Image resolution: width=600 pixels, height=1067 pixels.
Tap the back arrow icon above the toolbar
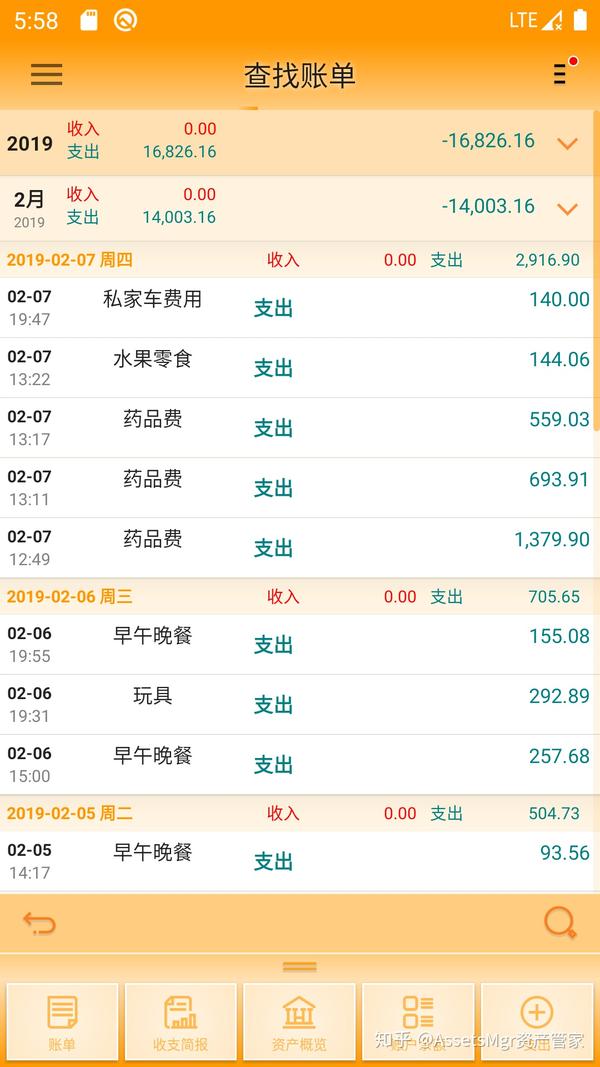pyautogui.click(x=40, y=923)
